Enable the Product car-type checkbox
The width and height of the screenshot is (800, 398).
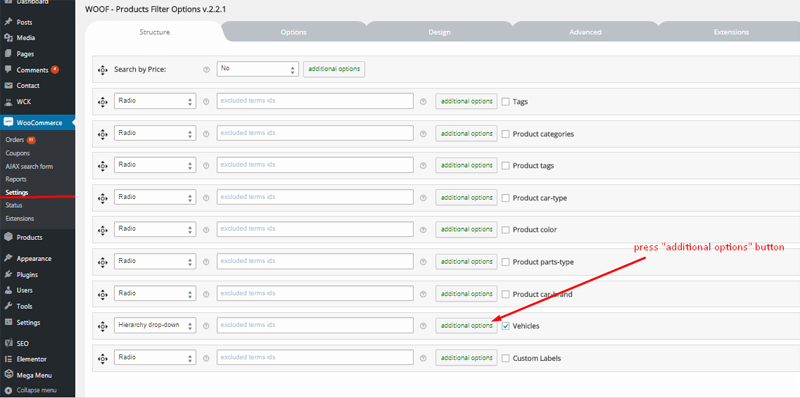[x=506, y=198]
